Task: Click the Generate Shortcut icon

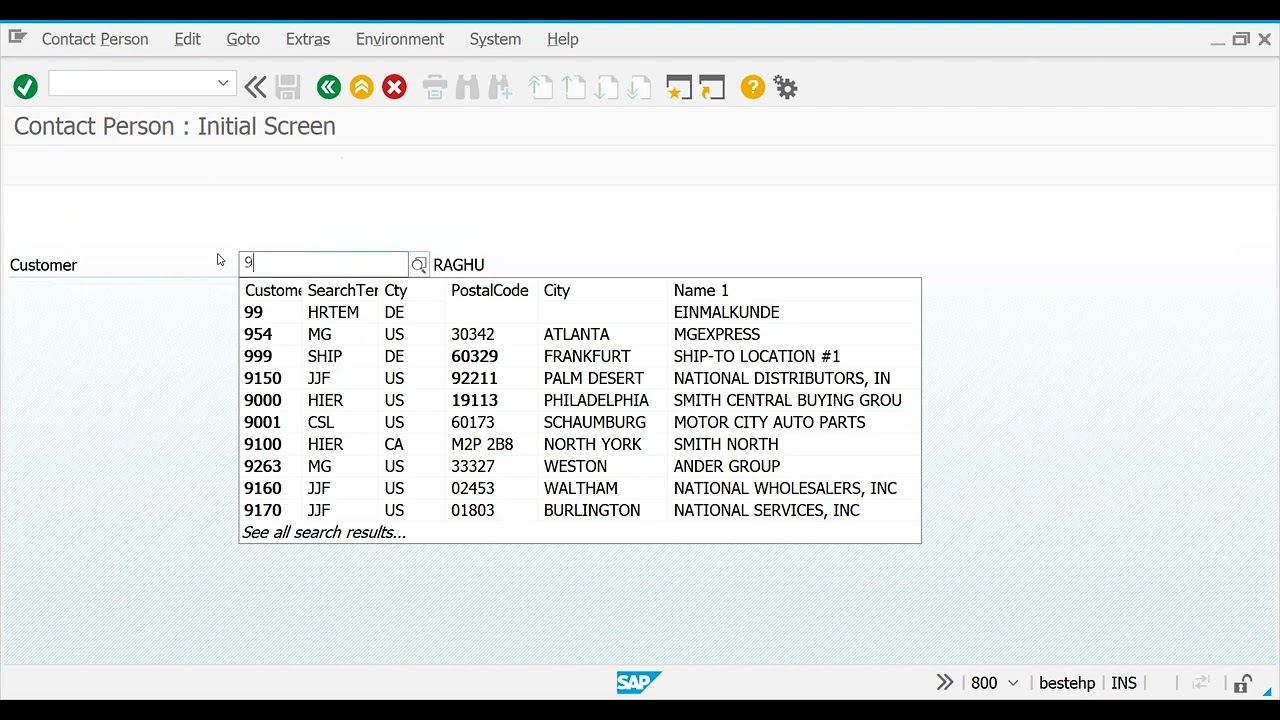Action: point(712,87)
